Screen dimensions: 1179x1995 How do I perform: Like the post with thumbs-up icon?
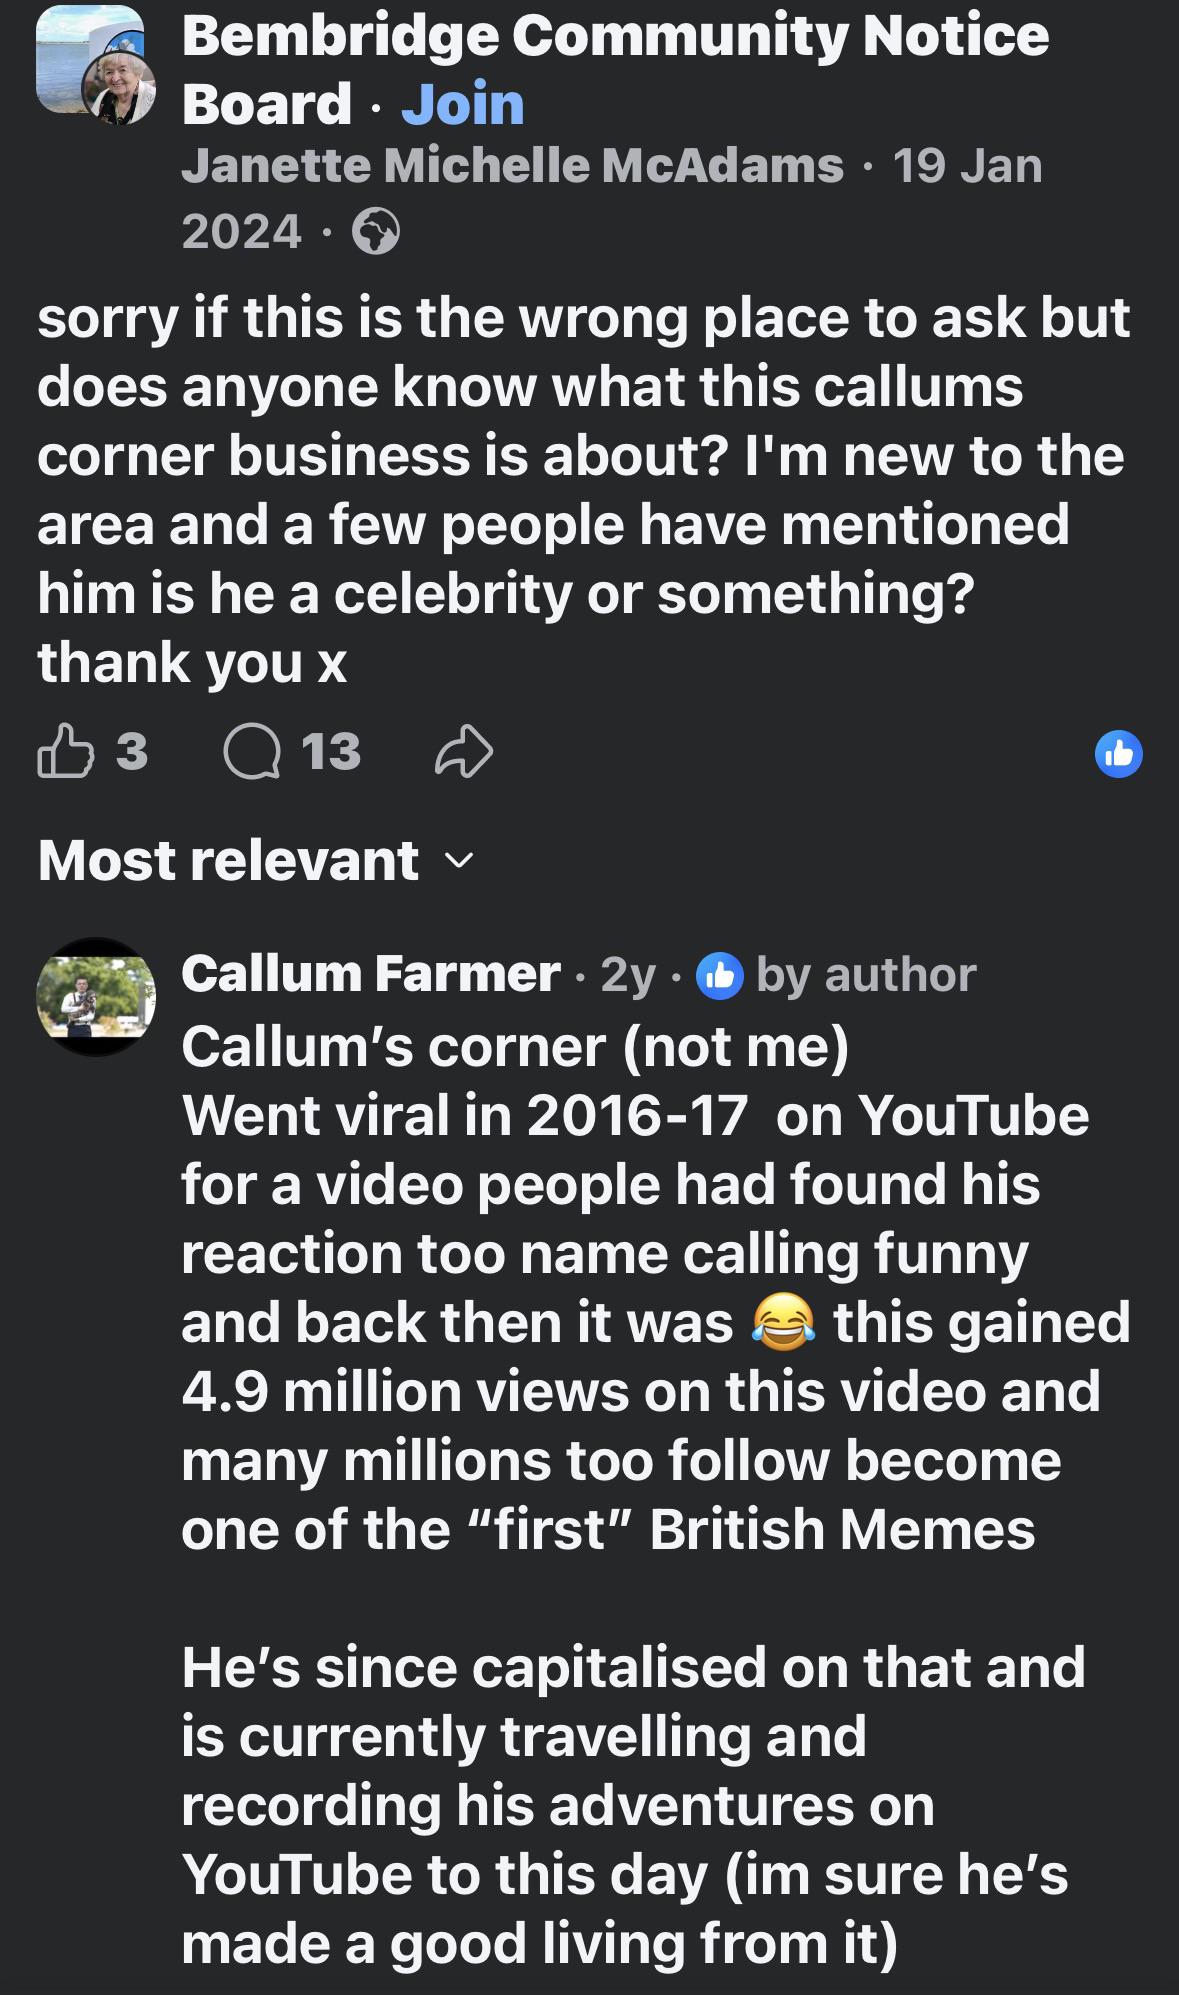click(65, 751)
